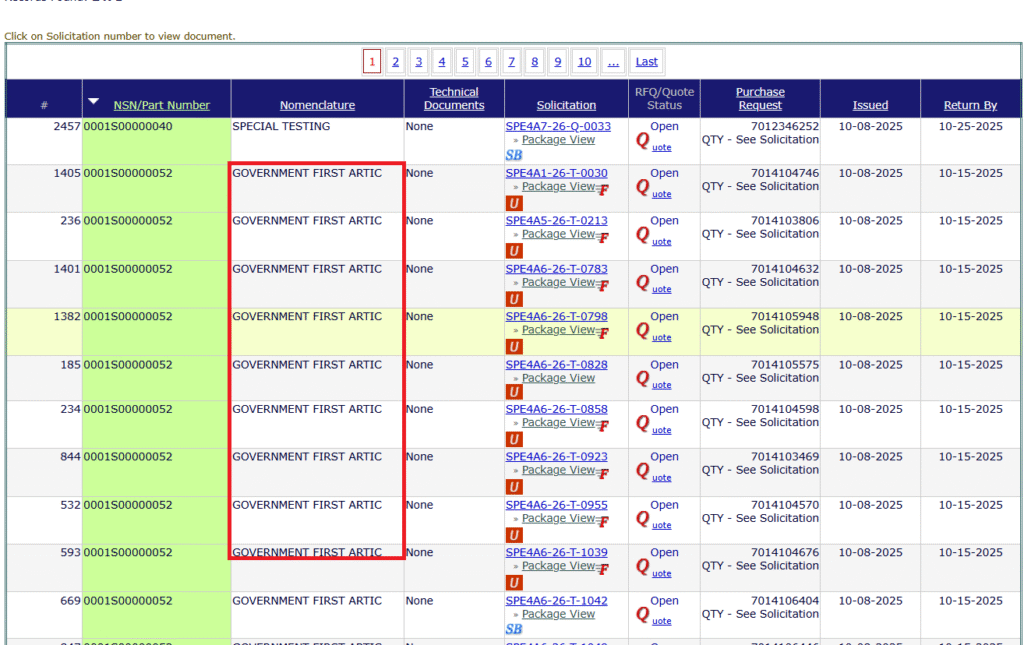Click the red F icon beside SPE4A6-26-T-0955
This screenshot has height=645, width=1024.
(603, 522)
